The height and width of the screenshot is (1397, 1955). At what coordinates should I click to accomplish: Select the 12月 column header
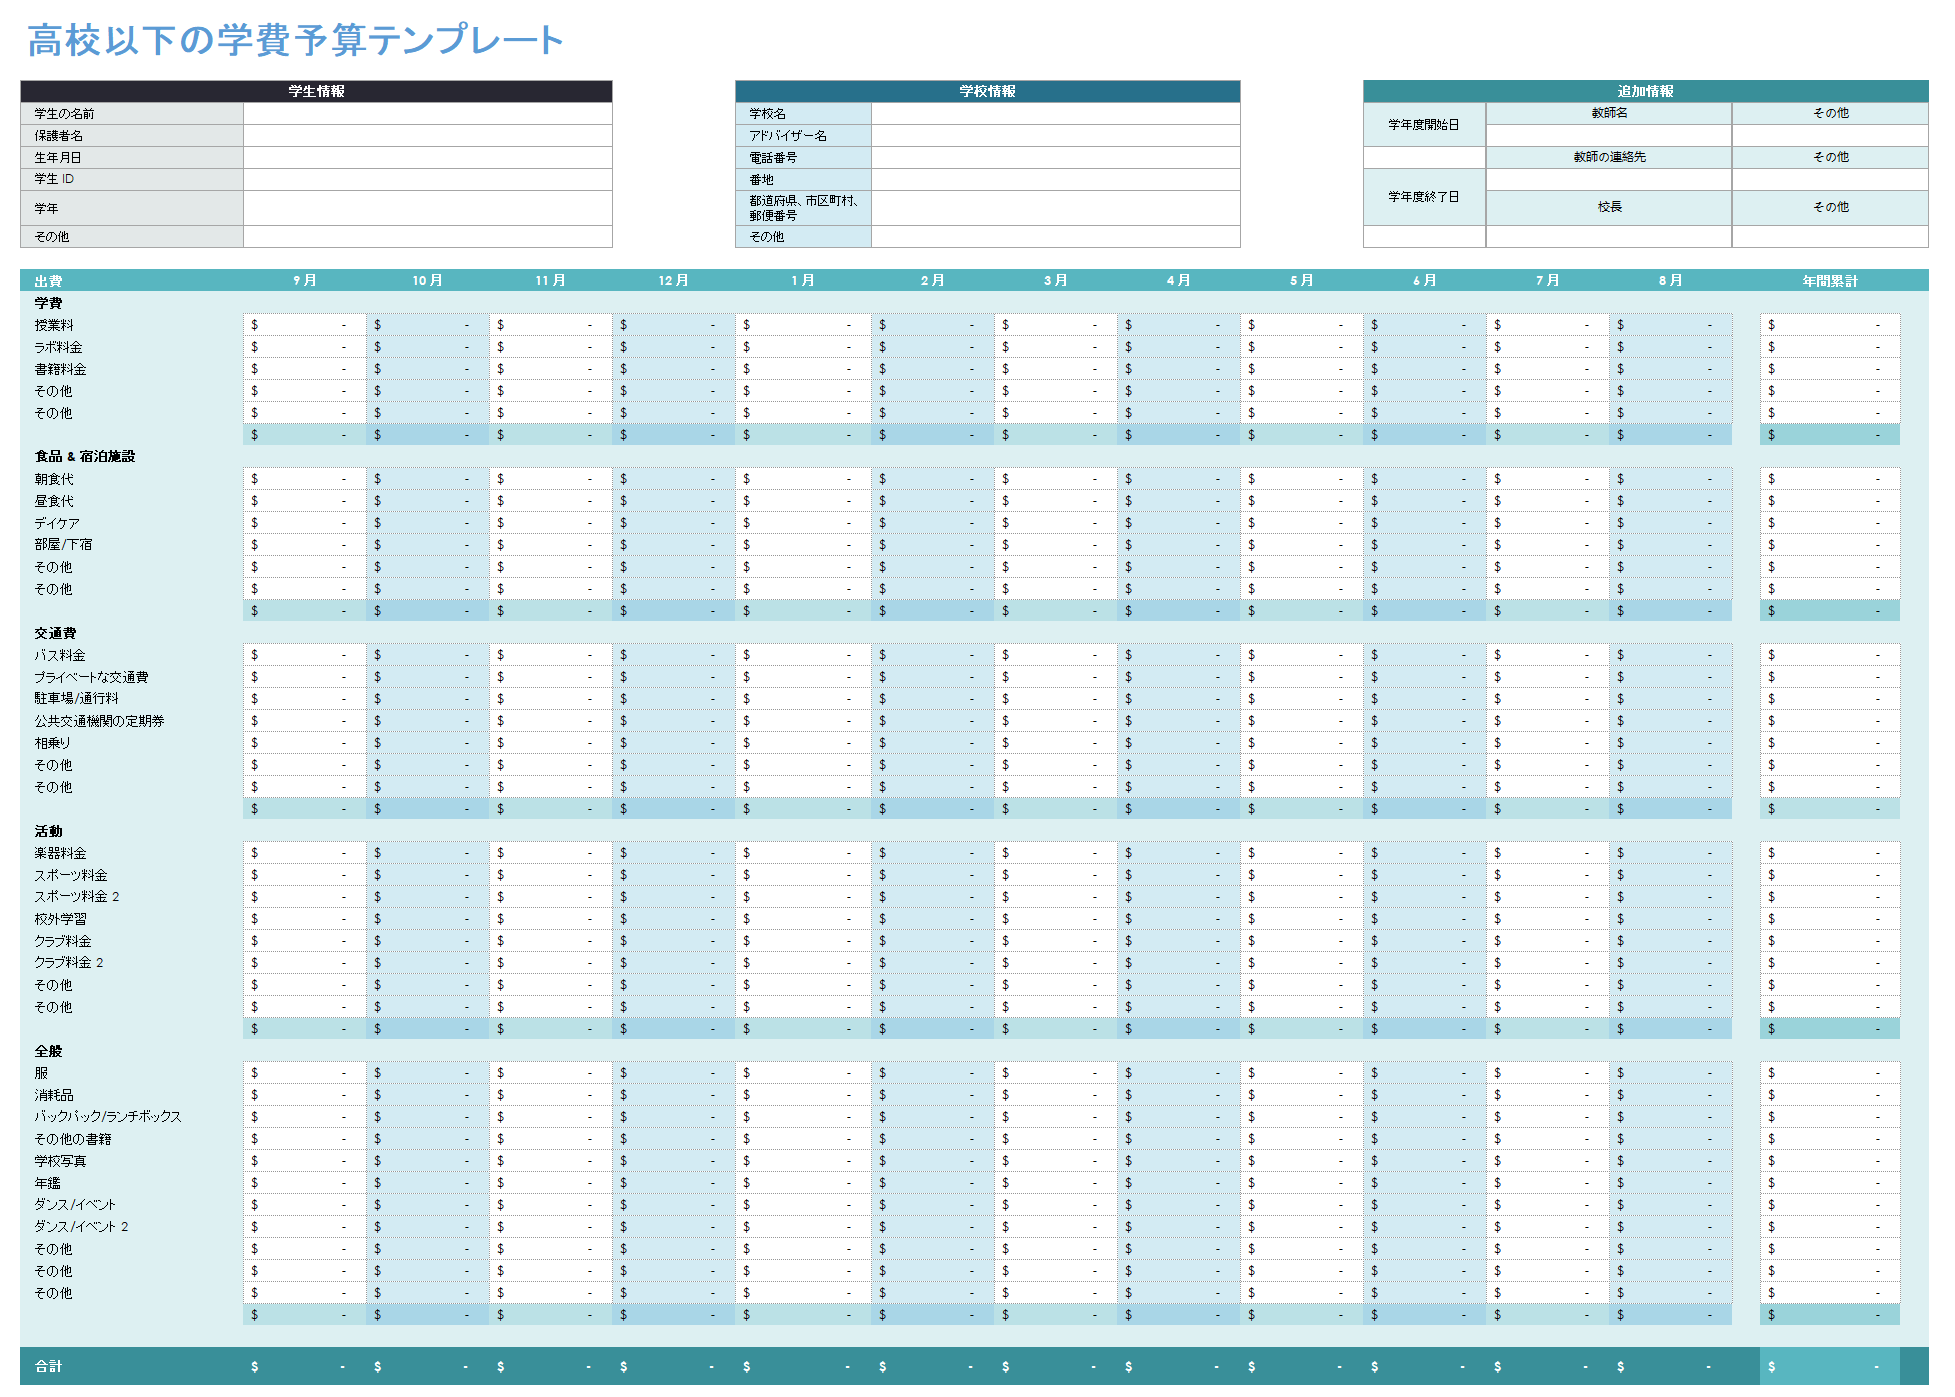tap(674, 280)
